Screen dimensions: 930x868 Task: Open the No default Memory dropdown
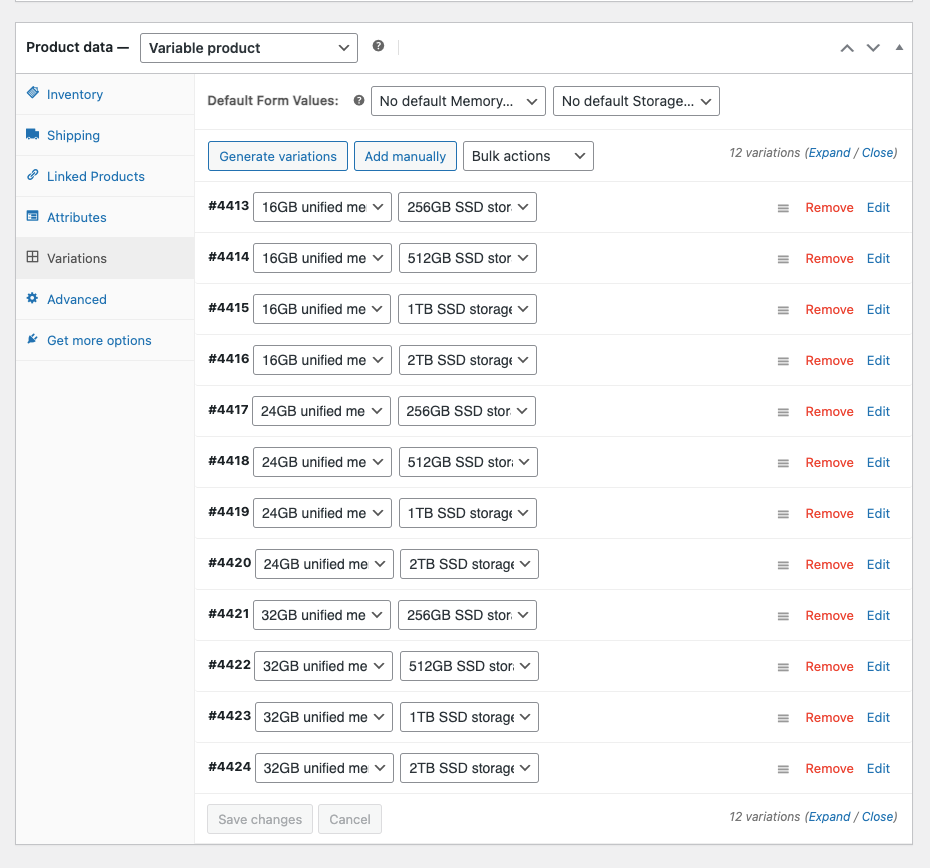(x=458, y=101)
